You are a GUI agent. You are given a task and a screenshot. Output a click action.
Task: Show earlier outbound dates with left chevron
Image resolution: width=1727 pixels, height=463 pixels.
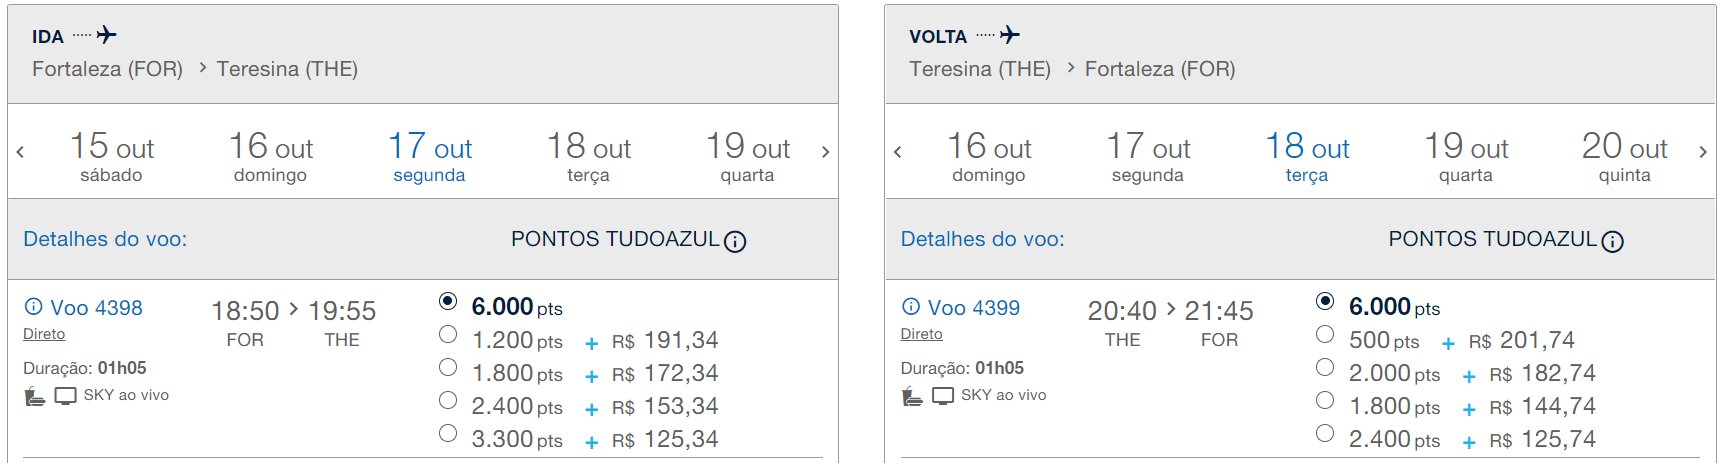coord(20,152)
